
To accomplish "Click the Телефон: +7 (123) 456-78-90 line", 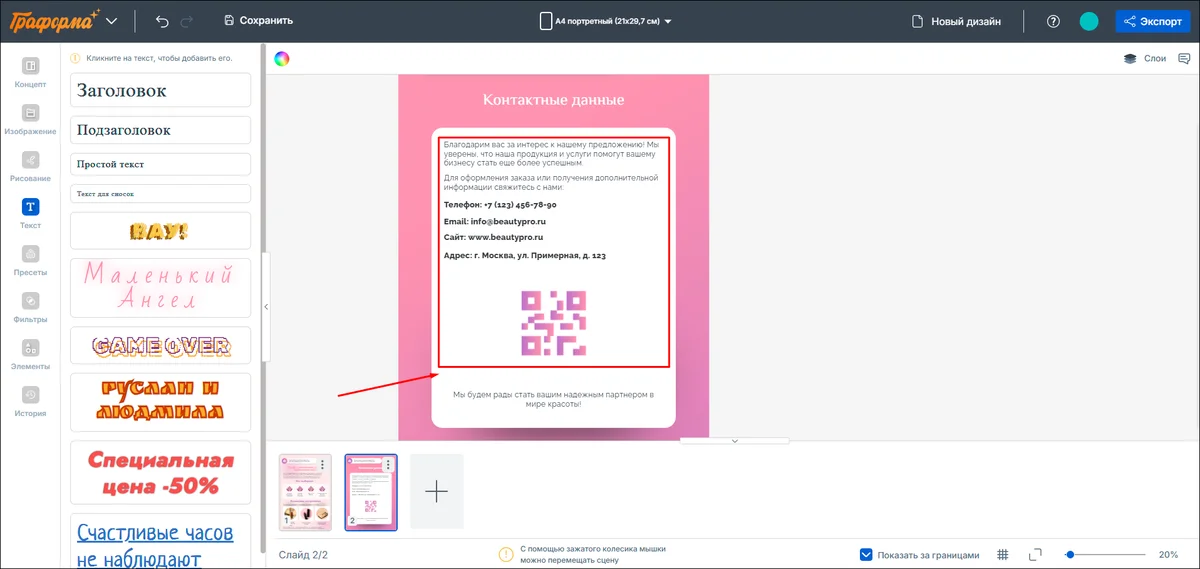I will pyautogui.click(x=500, y=204).
